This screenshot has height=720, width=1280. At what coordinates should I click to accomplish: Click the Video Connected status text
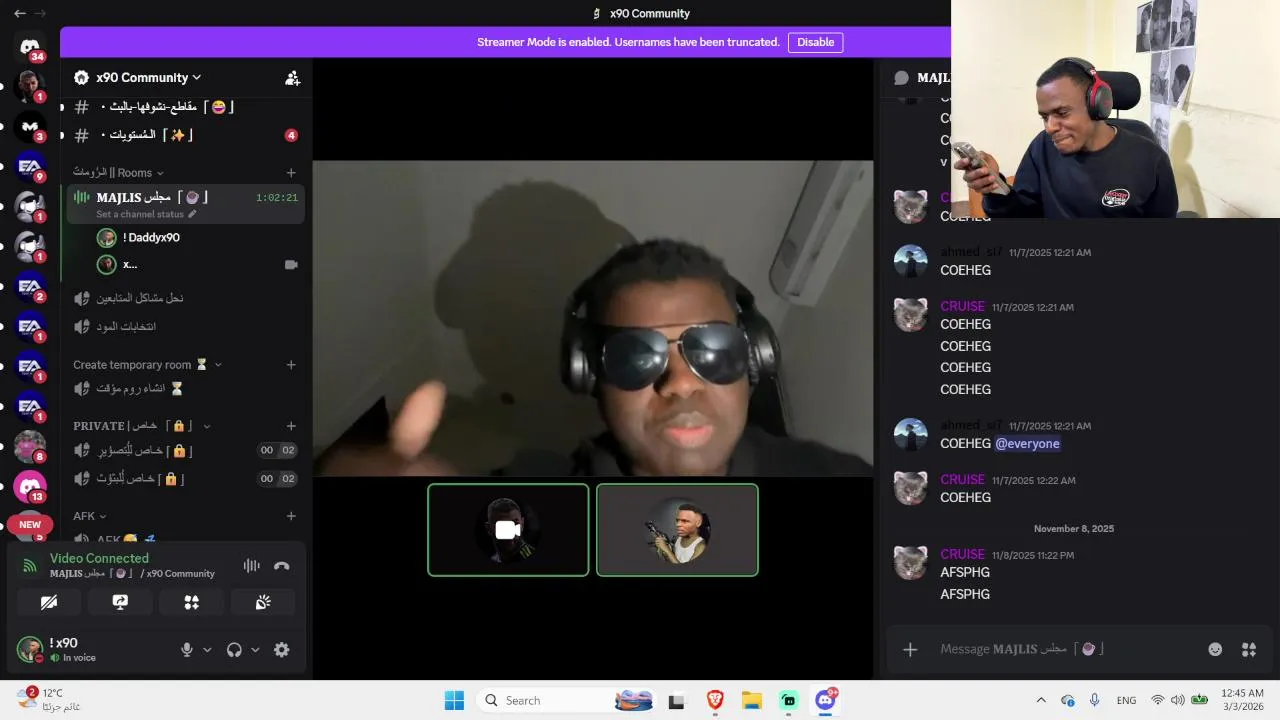click(99, 558)
